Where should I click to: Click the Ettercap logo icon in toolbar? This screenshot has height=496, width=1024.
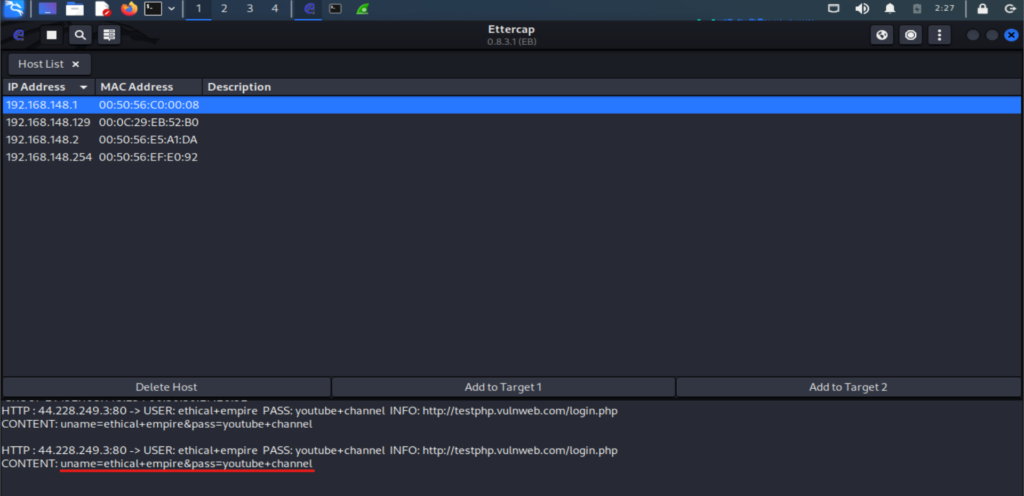(19, 35)
